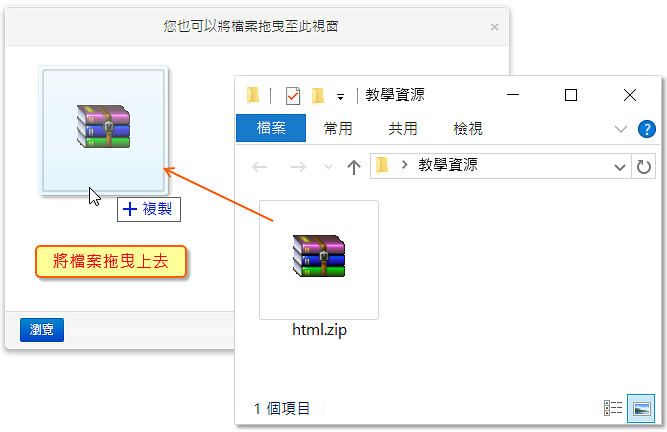Viewport: 667px width, 432px height.
Task: Open recent locations dropdown beside forward arrow
Action: click(x=328, y=167)
